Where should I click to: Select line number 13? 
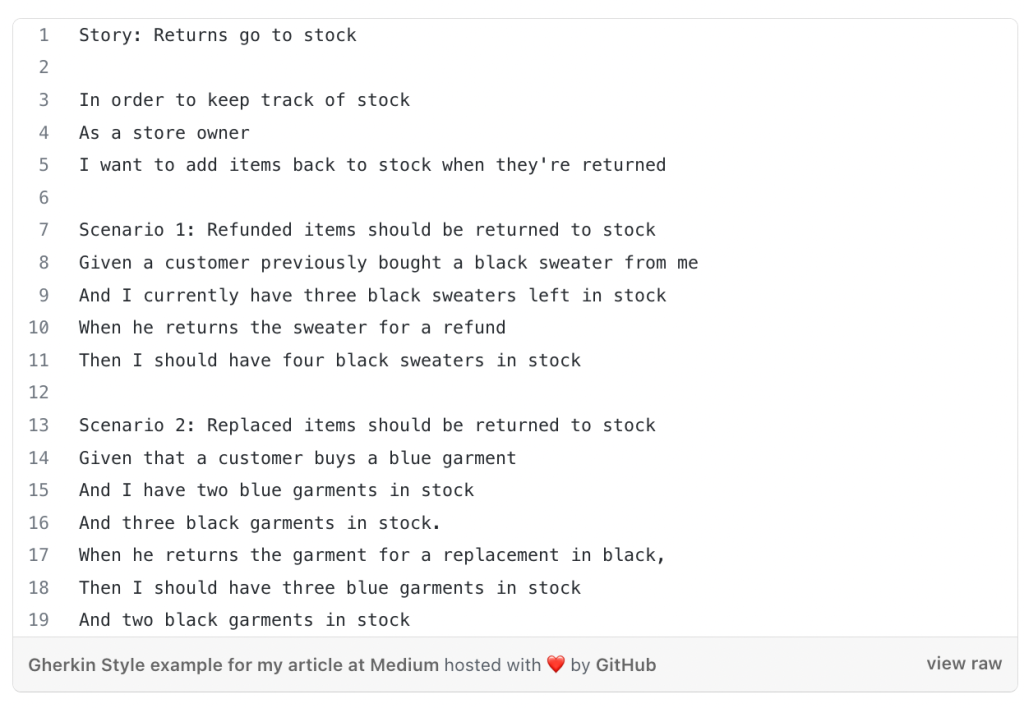click(x=39, y=425)
